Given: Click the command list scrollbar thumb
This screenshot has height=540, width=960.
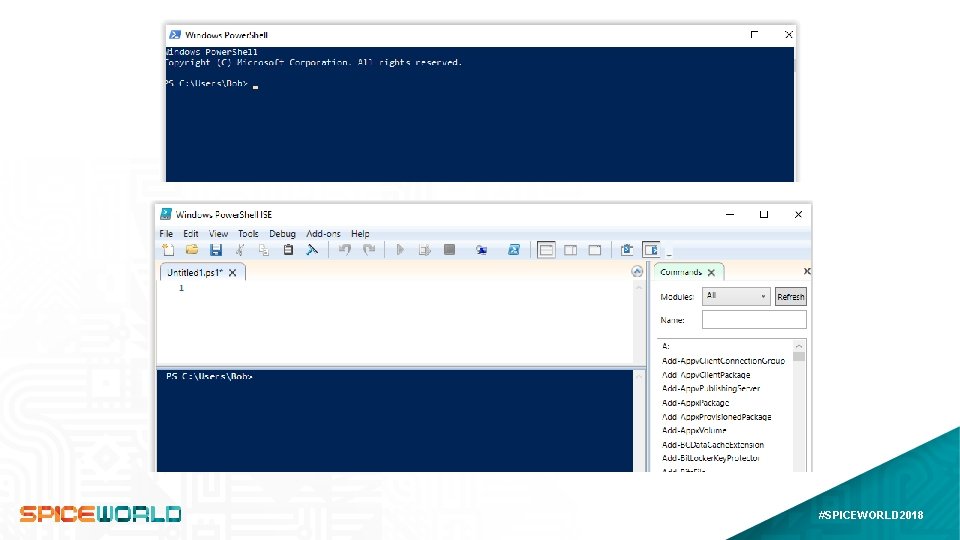Looking at the screenshot, I should 799,356.
